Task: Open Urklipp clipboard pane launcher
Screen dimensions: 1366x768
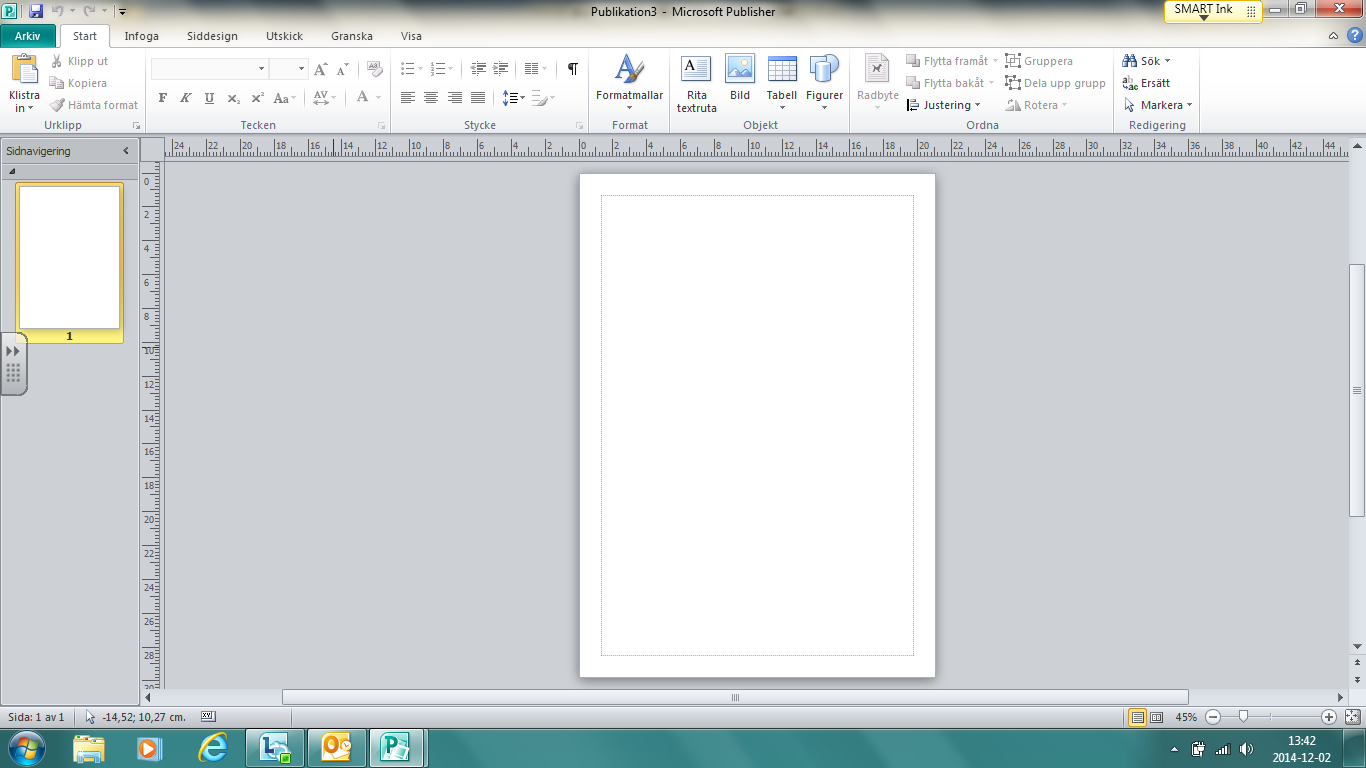Action: click(x=136, y=126)
